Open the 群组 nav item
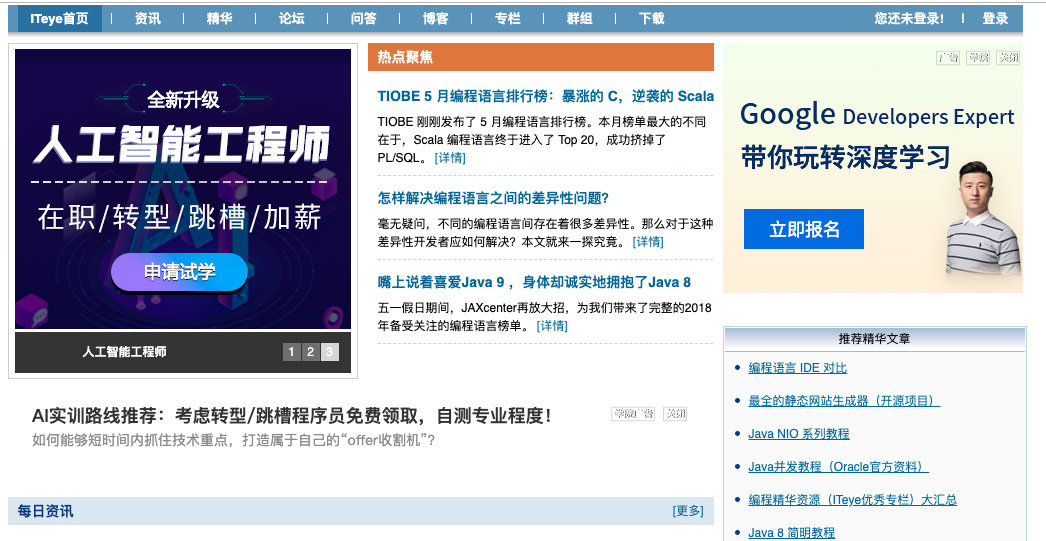The image size is (1046, 541). pos(580,19)
